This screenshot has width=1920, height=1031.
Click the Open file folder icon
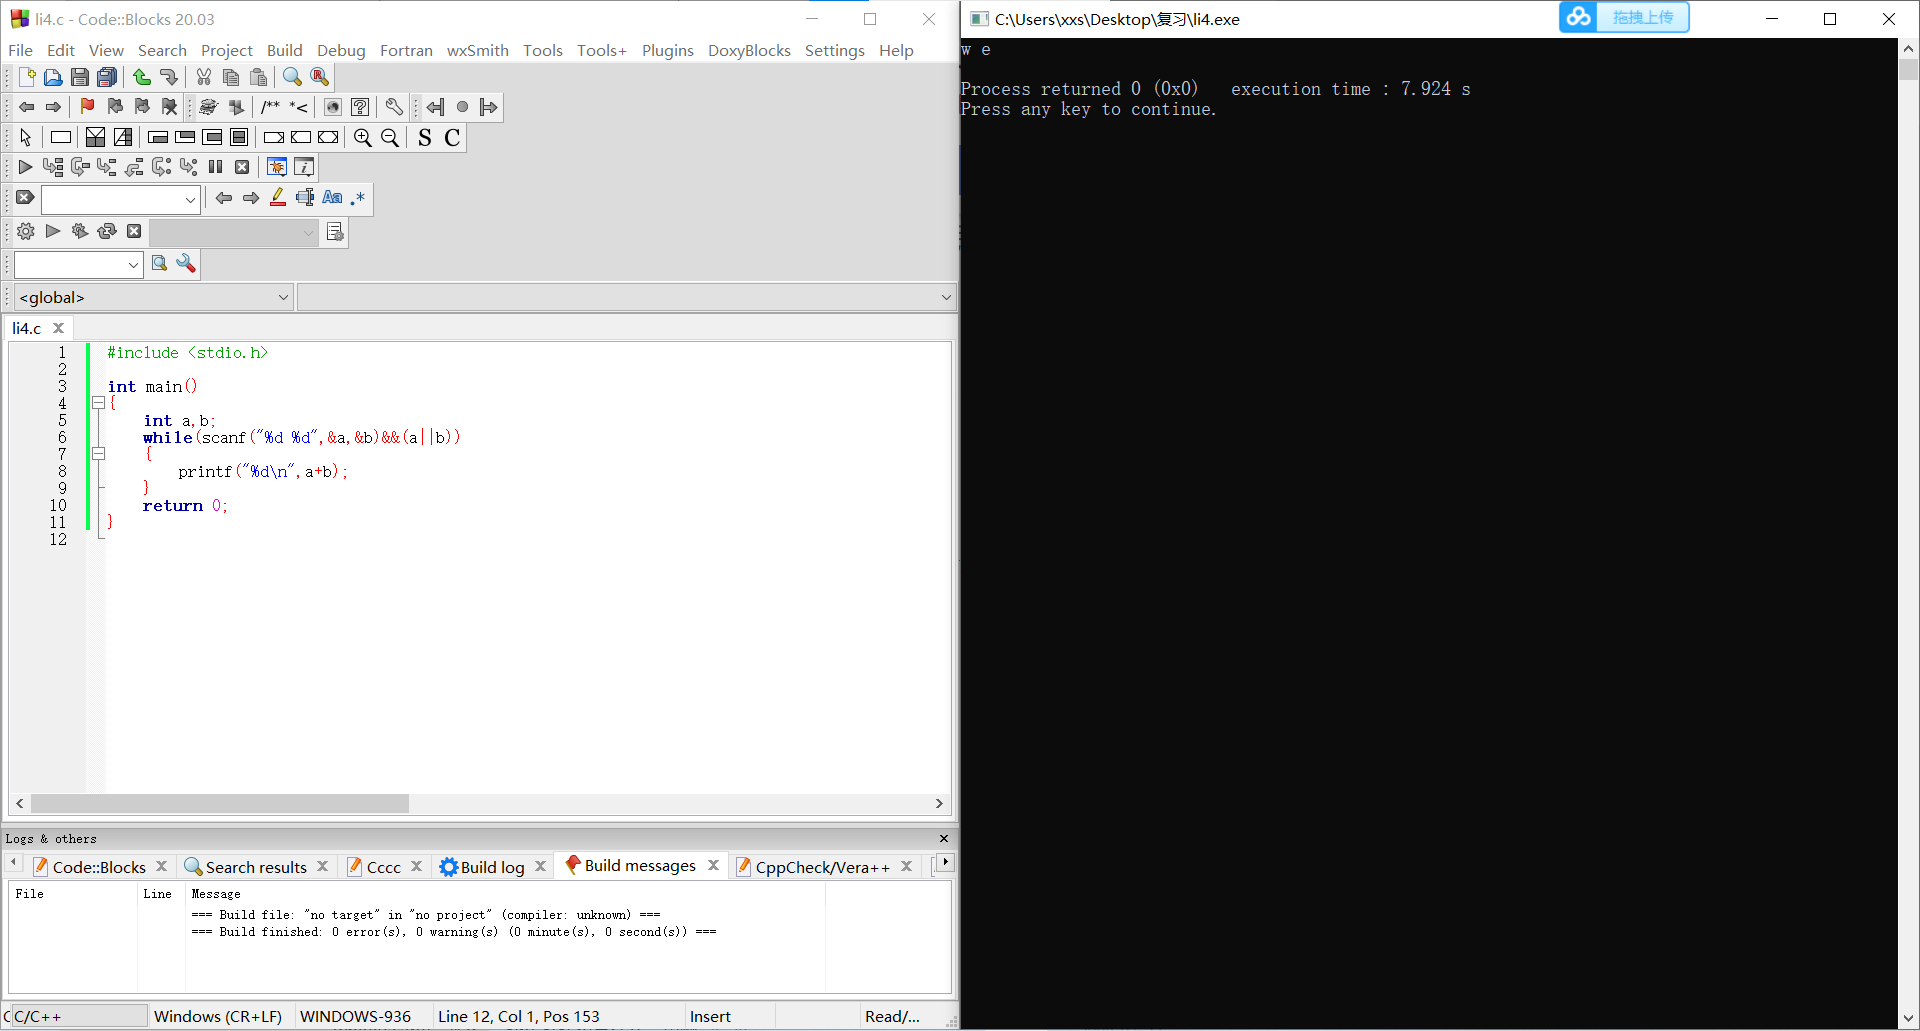[x=53, y=77]
